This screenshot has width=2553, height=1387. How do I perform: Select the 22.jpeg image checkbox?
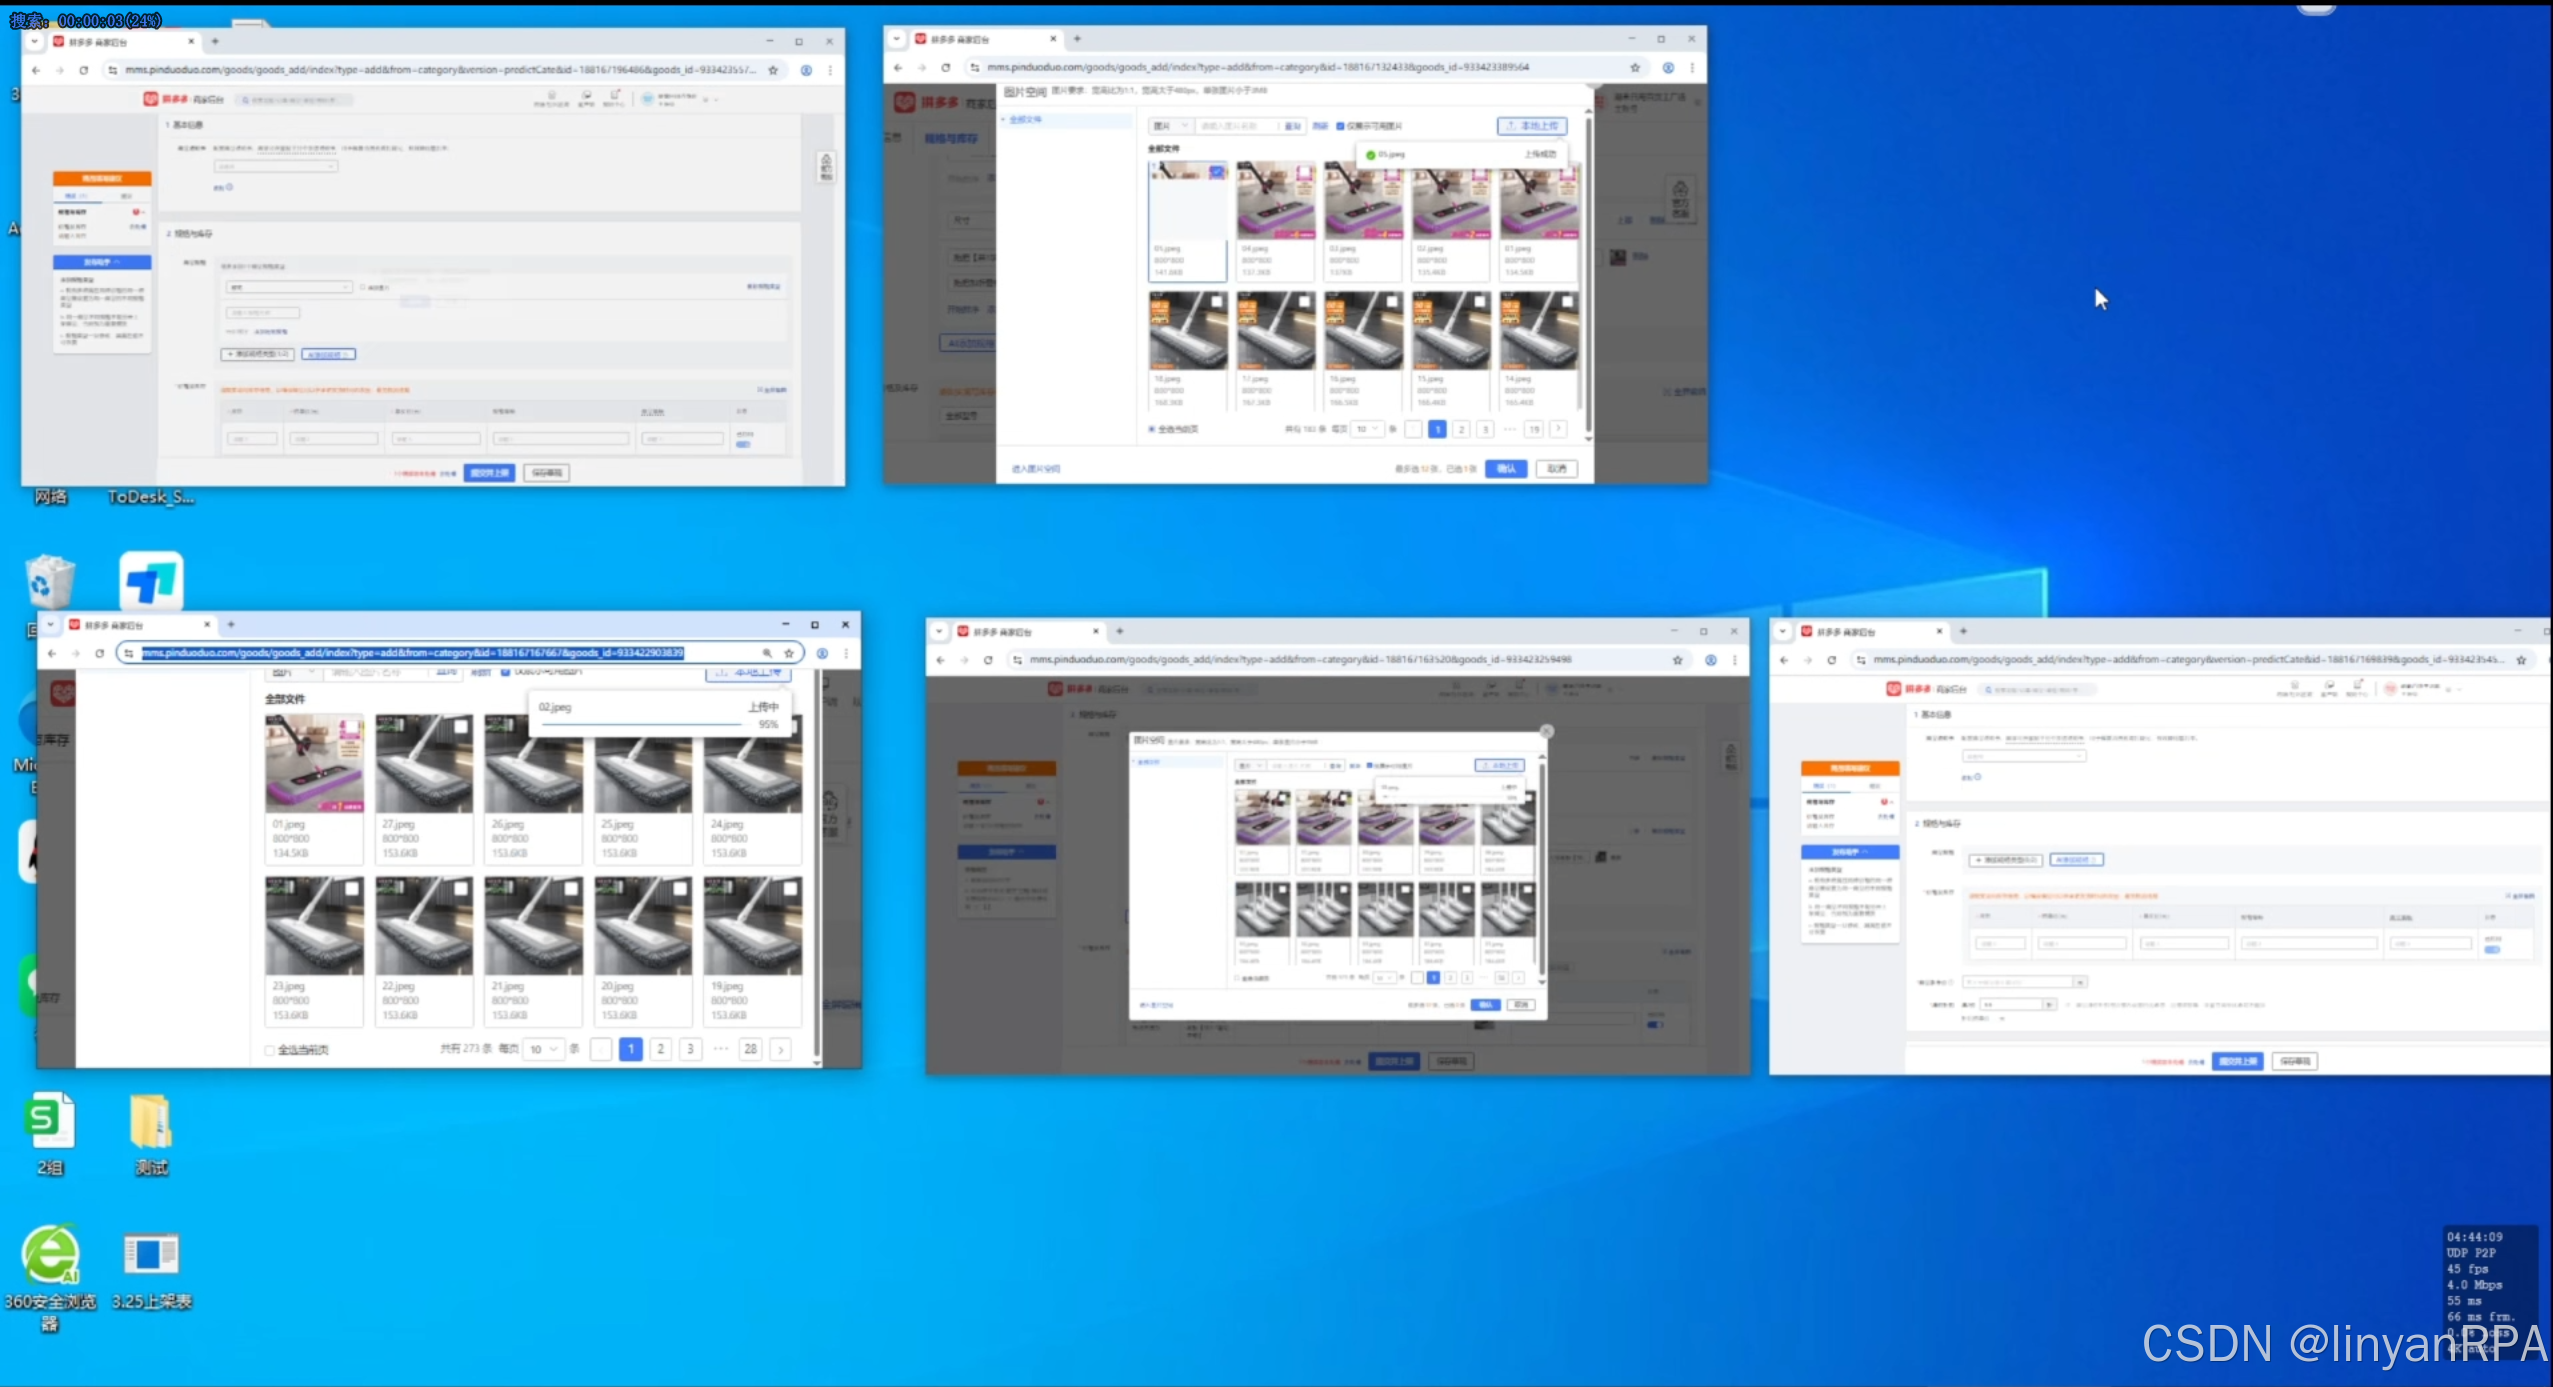pos(461,888)
